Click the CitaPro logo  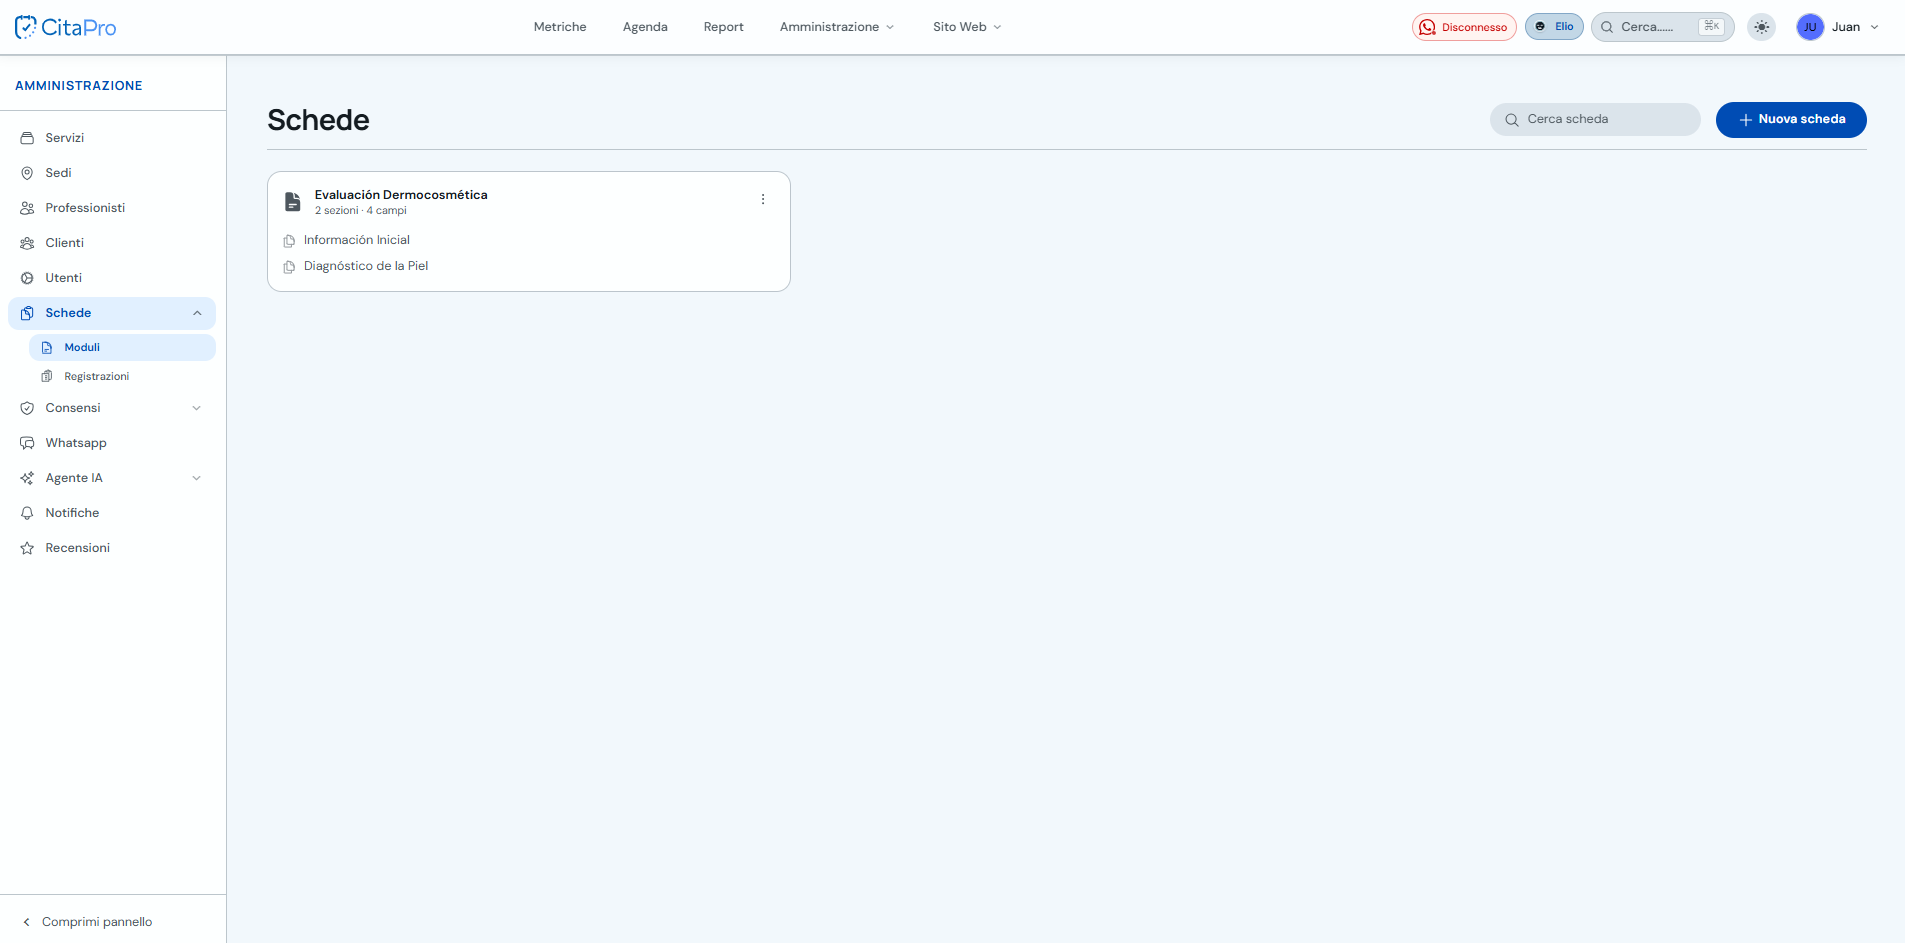pyautogui.click(x=66, y=27)
